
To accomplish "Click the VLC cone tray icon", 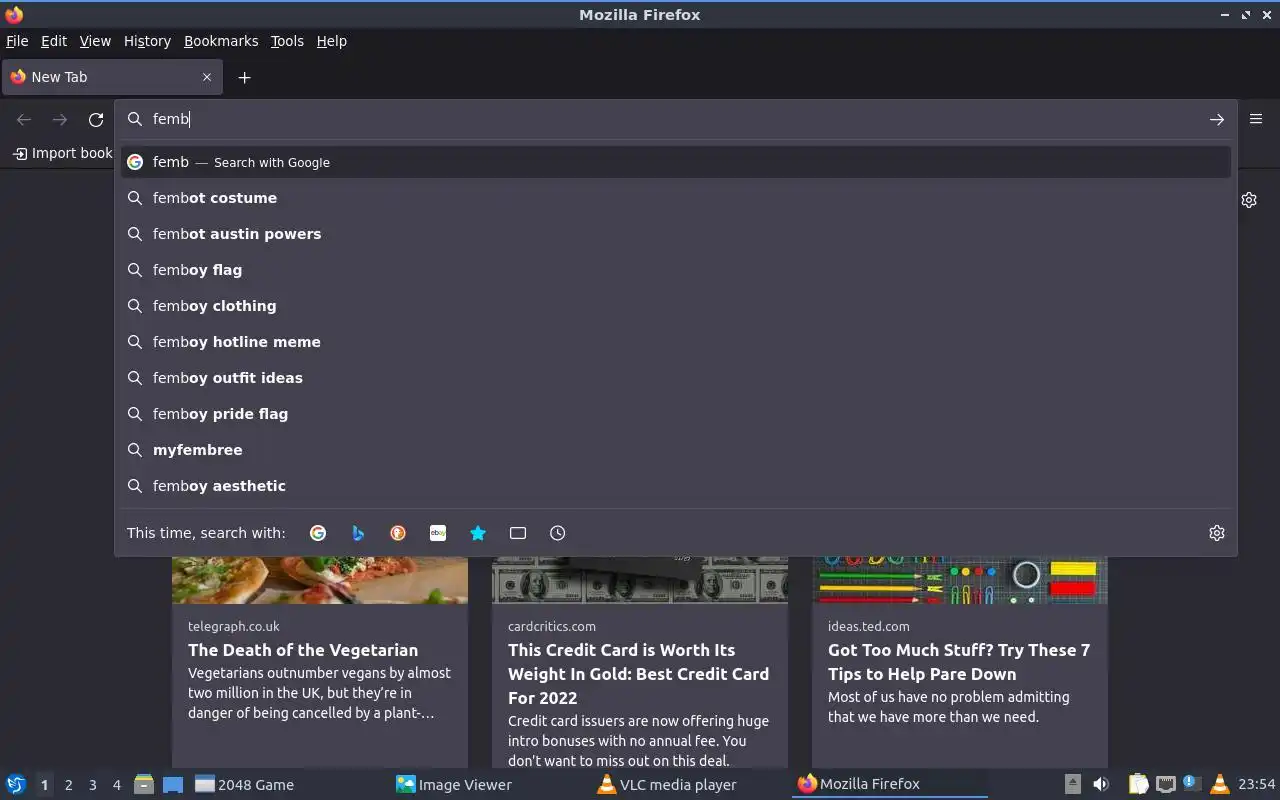I will [1219, 784].
